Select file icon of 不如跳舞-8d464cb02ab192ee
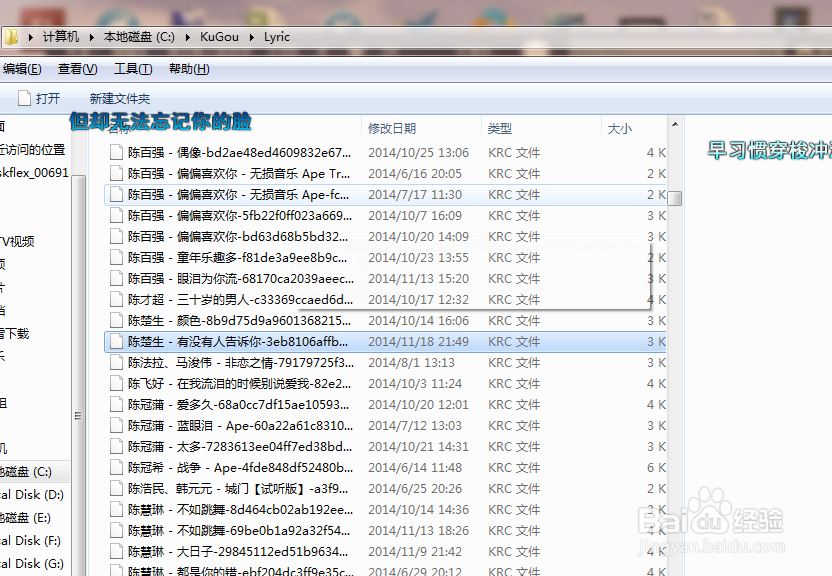The image size is (832, 576). [116, 510]
